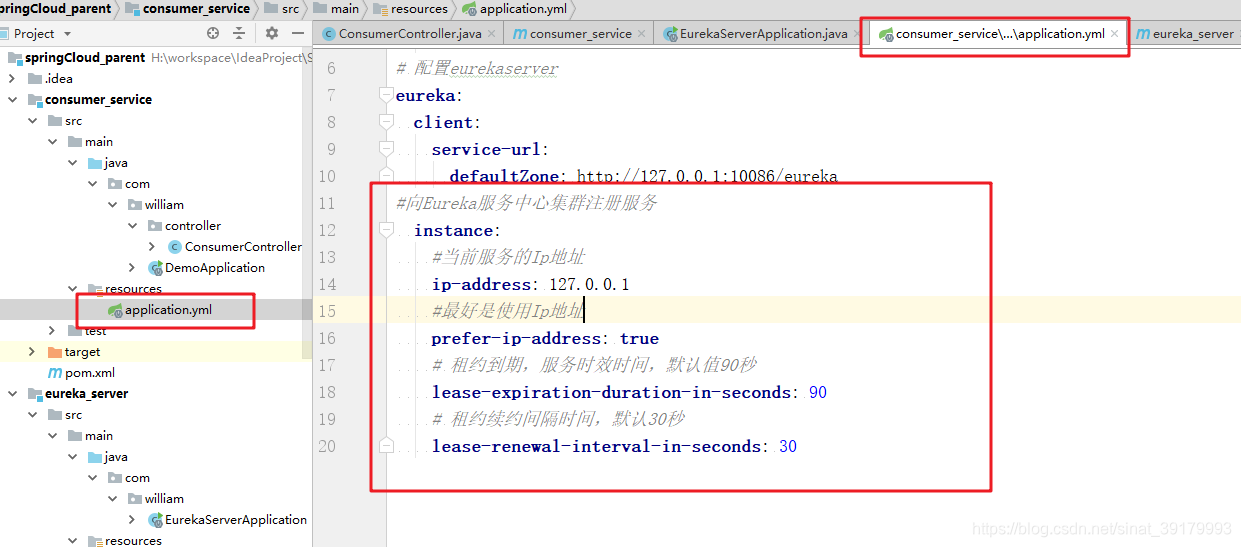Collapse src arrow under consumer_service

click(33, 120)
